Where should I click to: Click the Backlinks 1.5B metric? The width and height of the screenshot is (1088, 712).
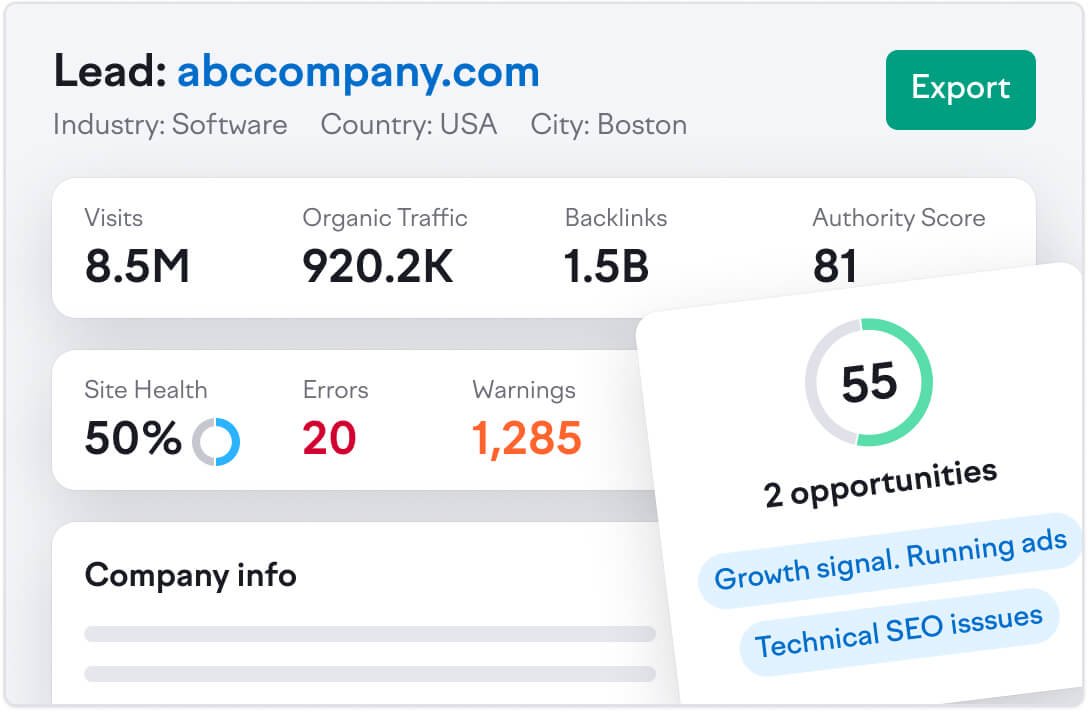607,267
